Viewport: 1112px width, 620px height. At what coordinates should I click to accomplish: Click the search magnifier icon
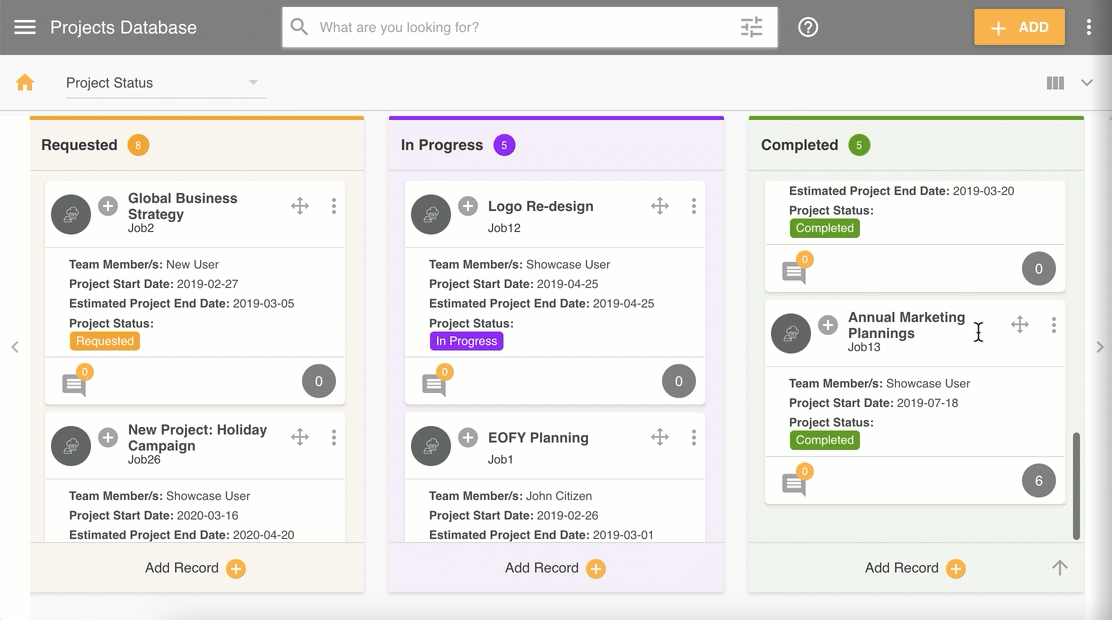299,27
